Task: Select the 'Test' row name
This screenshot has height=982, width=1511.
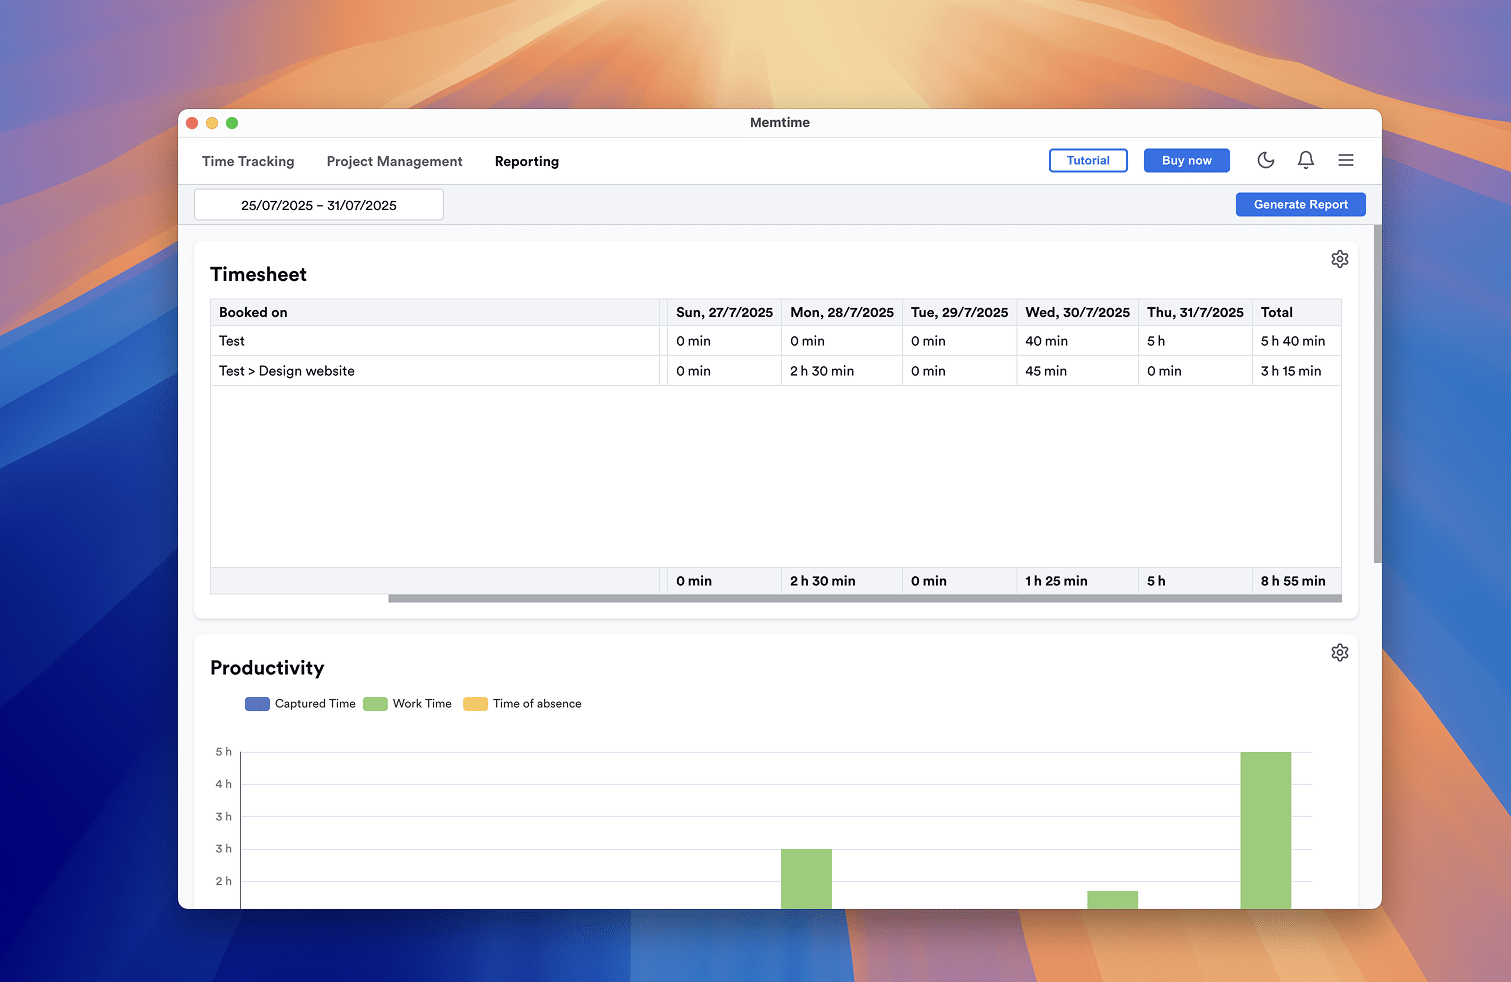Action: pos(232,341)
